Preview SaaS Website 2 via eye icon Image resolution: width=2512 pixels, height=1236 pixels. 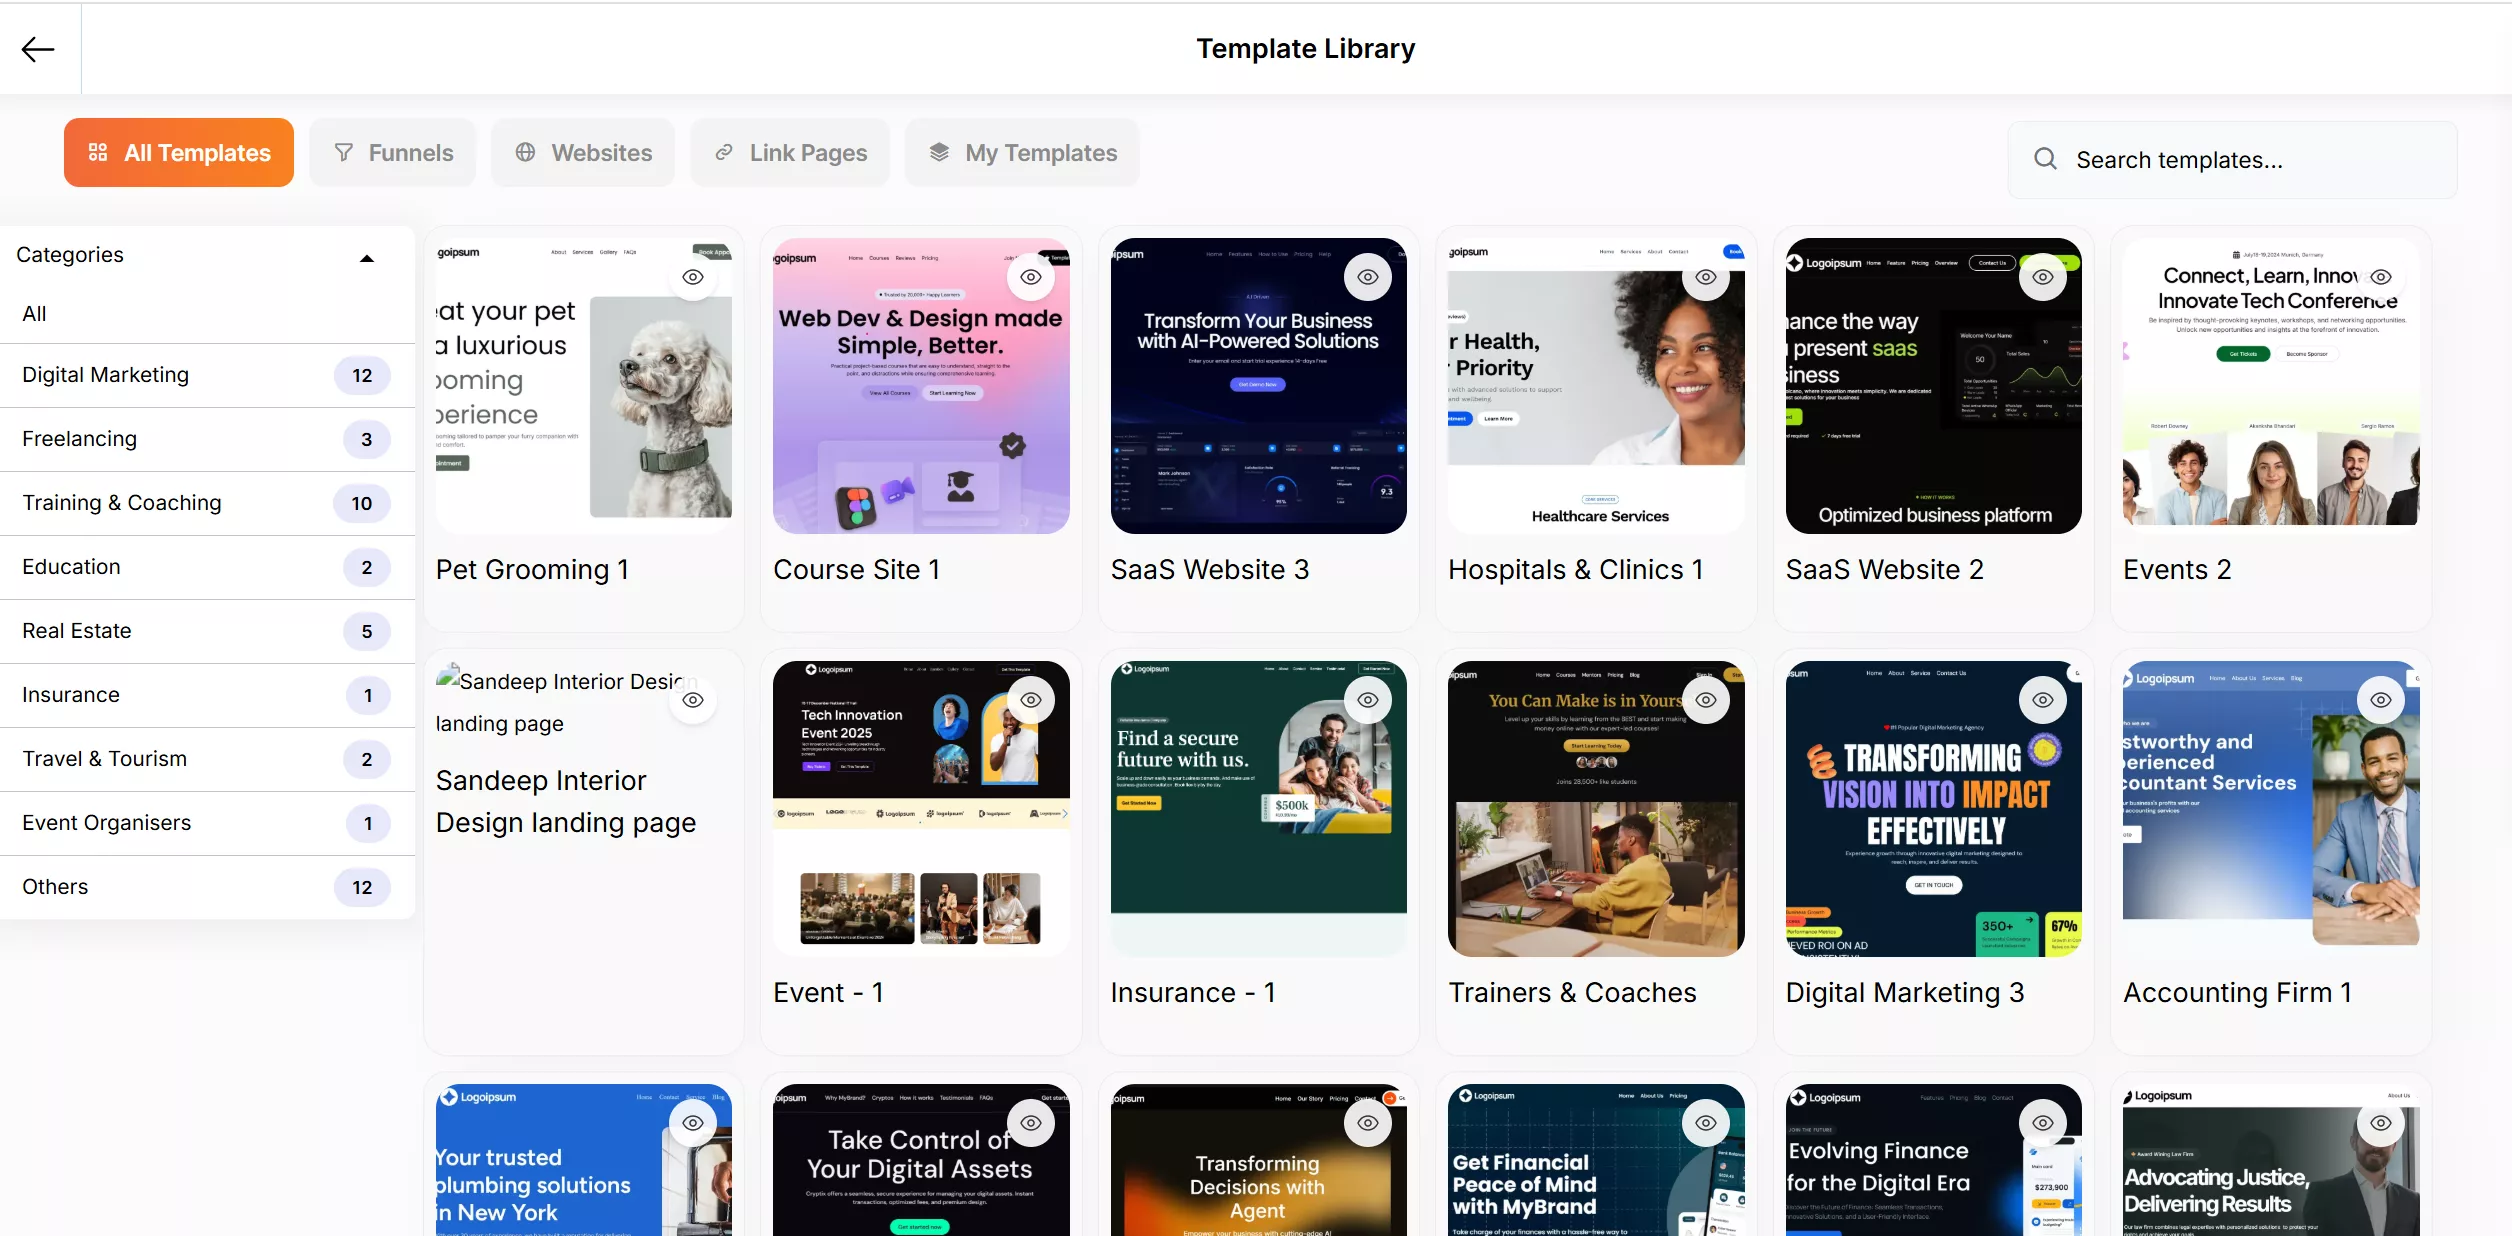click(2043, 277)
